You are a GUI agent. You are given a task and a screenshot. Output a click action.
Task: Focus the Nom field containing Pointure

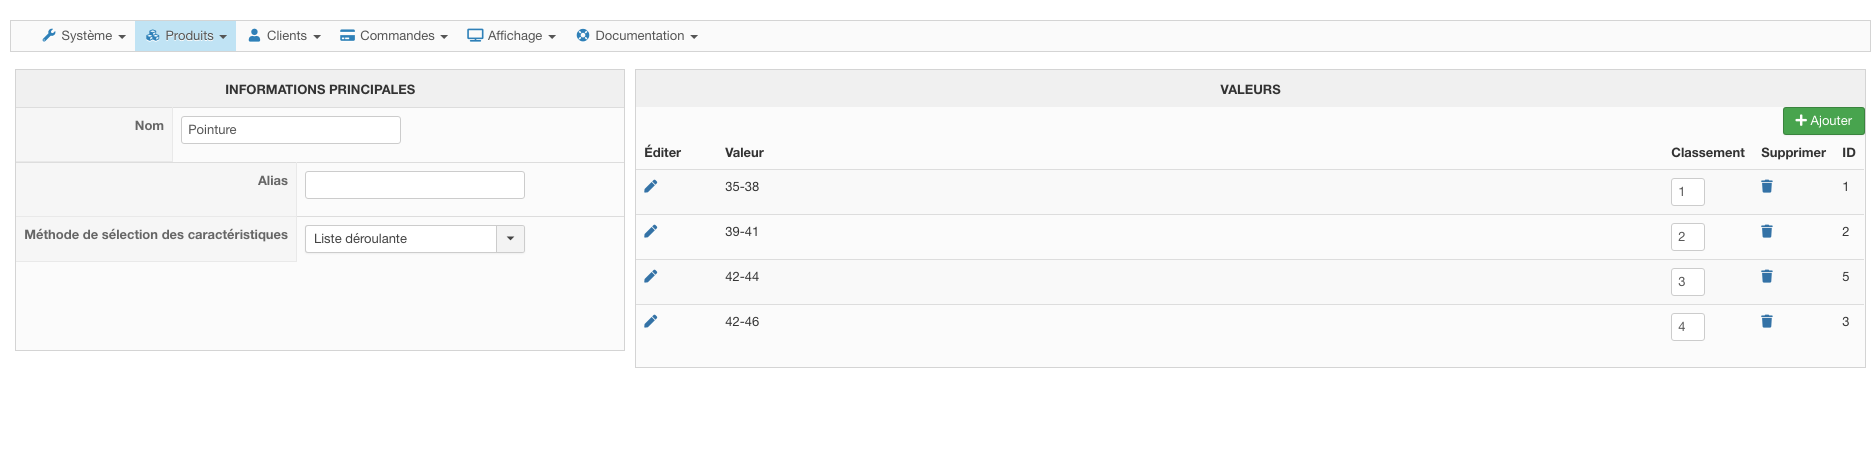pos(290,130)
